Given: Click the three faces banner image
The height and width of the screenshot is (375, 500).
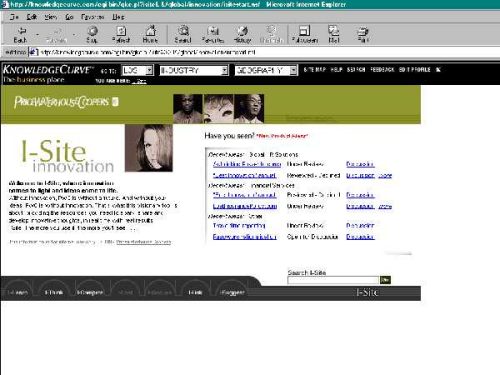Looking at the screenshot, I should (x=219, y=109).
